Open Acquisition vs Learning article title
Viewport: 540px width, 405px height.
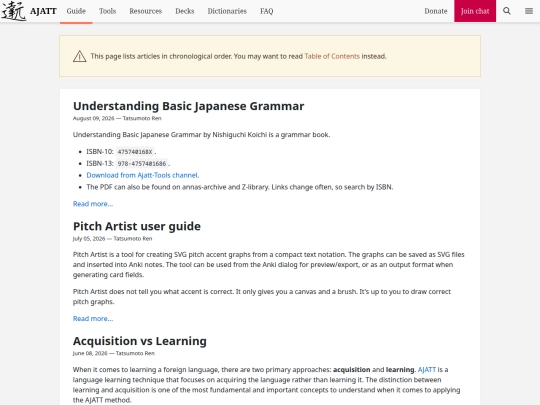pyautogui.click(x=139, y=341)
